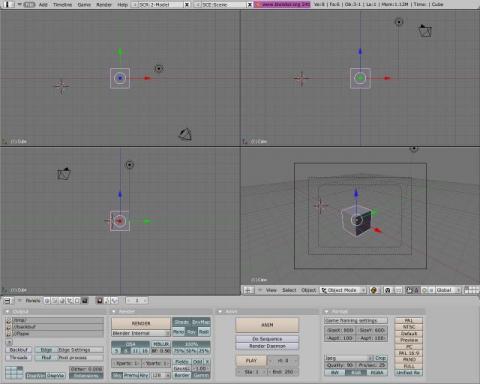480x384 pixels.
Task: Open the Blender Internal renderer dropdown
Action: click(x=141, y=333)
